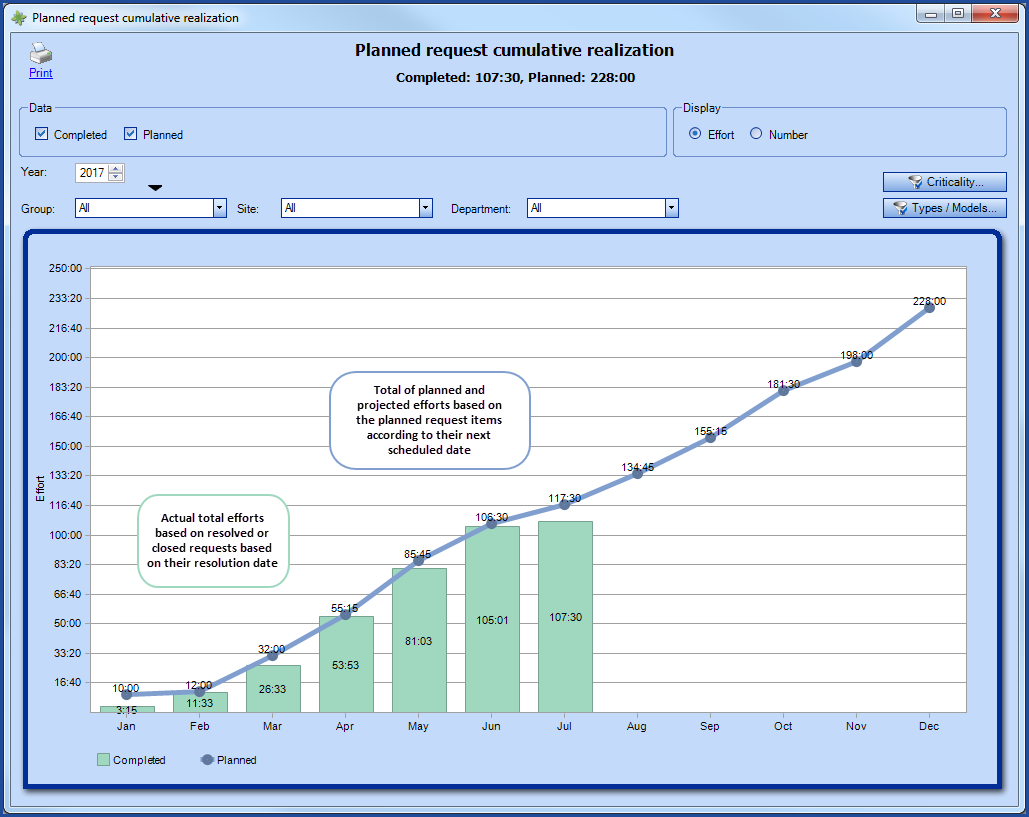The height and width of the screenshot is (817, 1029).
Task: Uncheck the Completed data checkbox
Action: (x=41, y=134)
